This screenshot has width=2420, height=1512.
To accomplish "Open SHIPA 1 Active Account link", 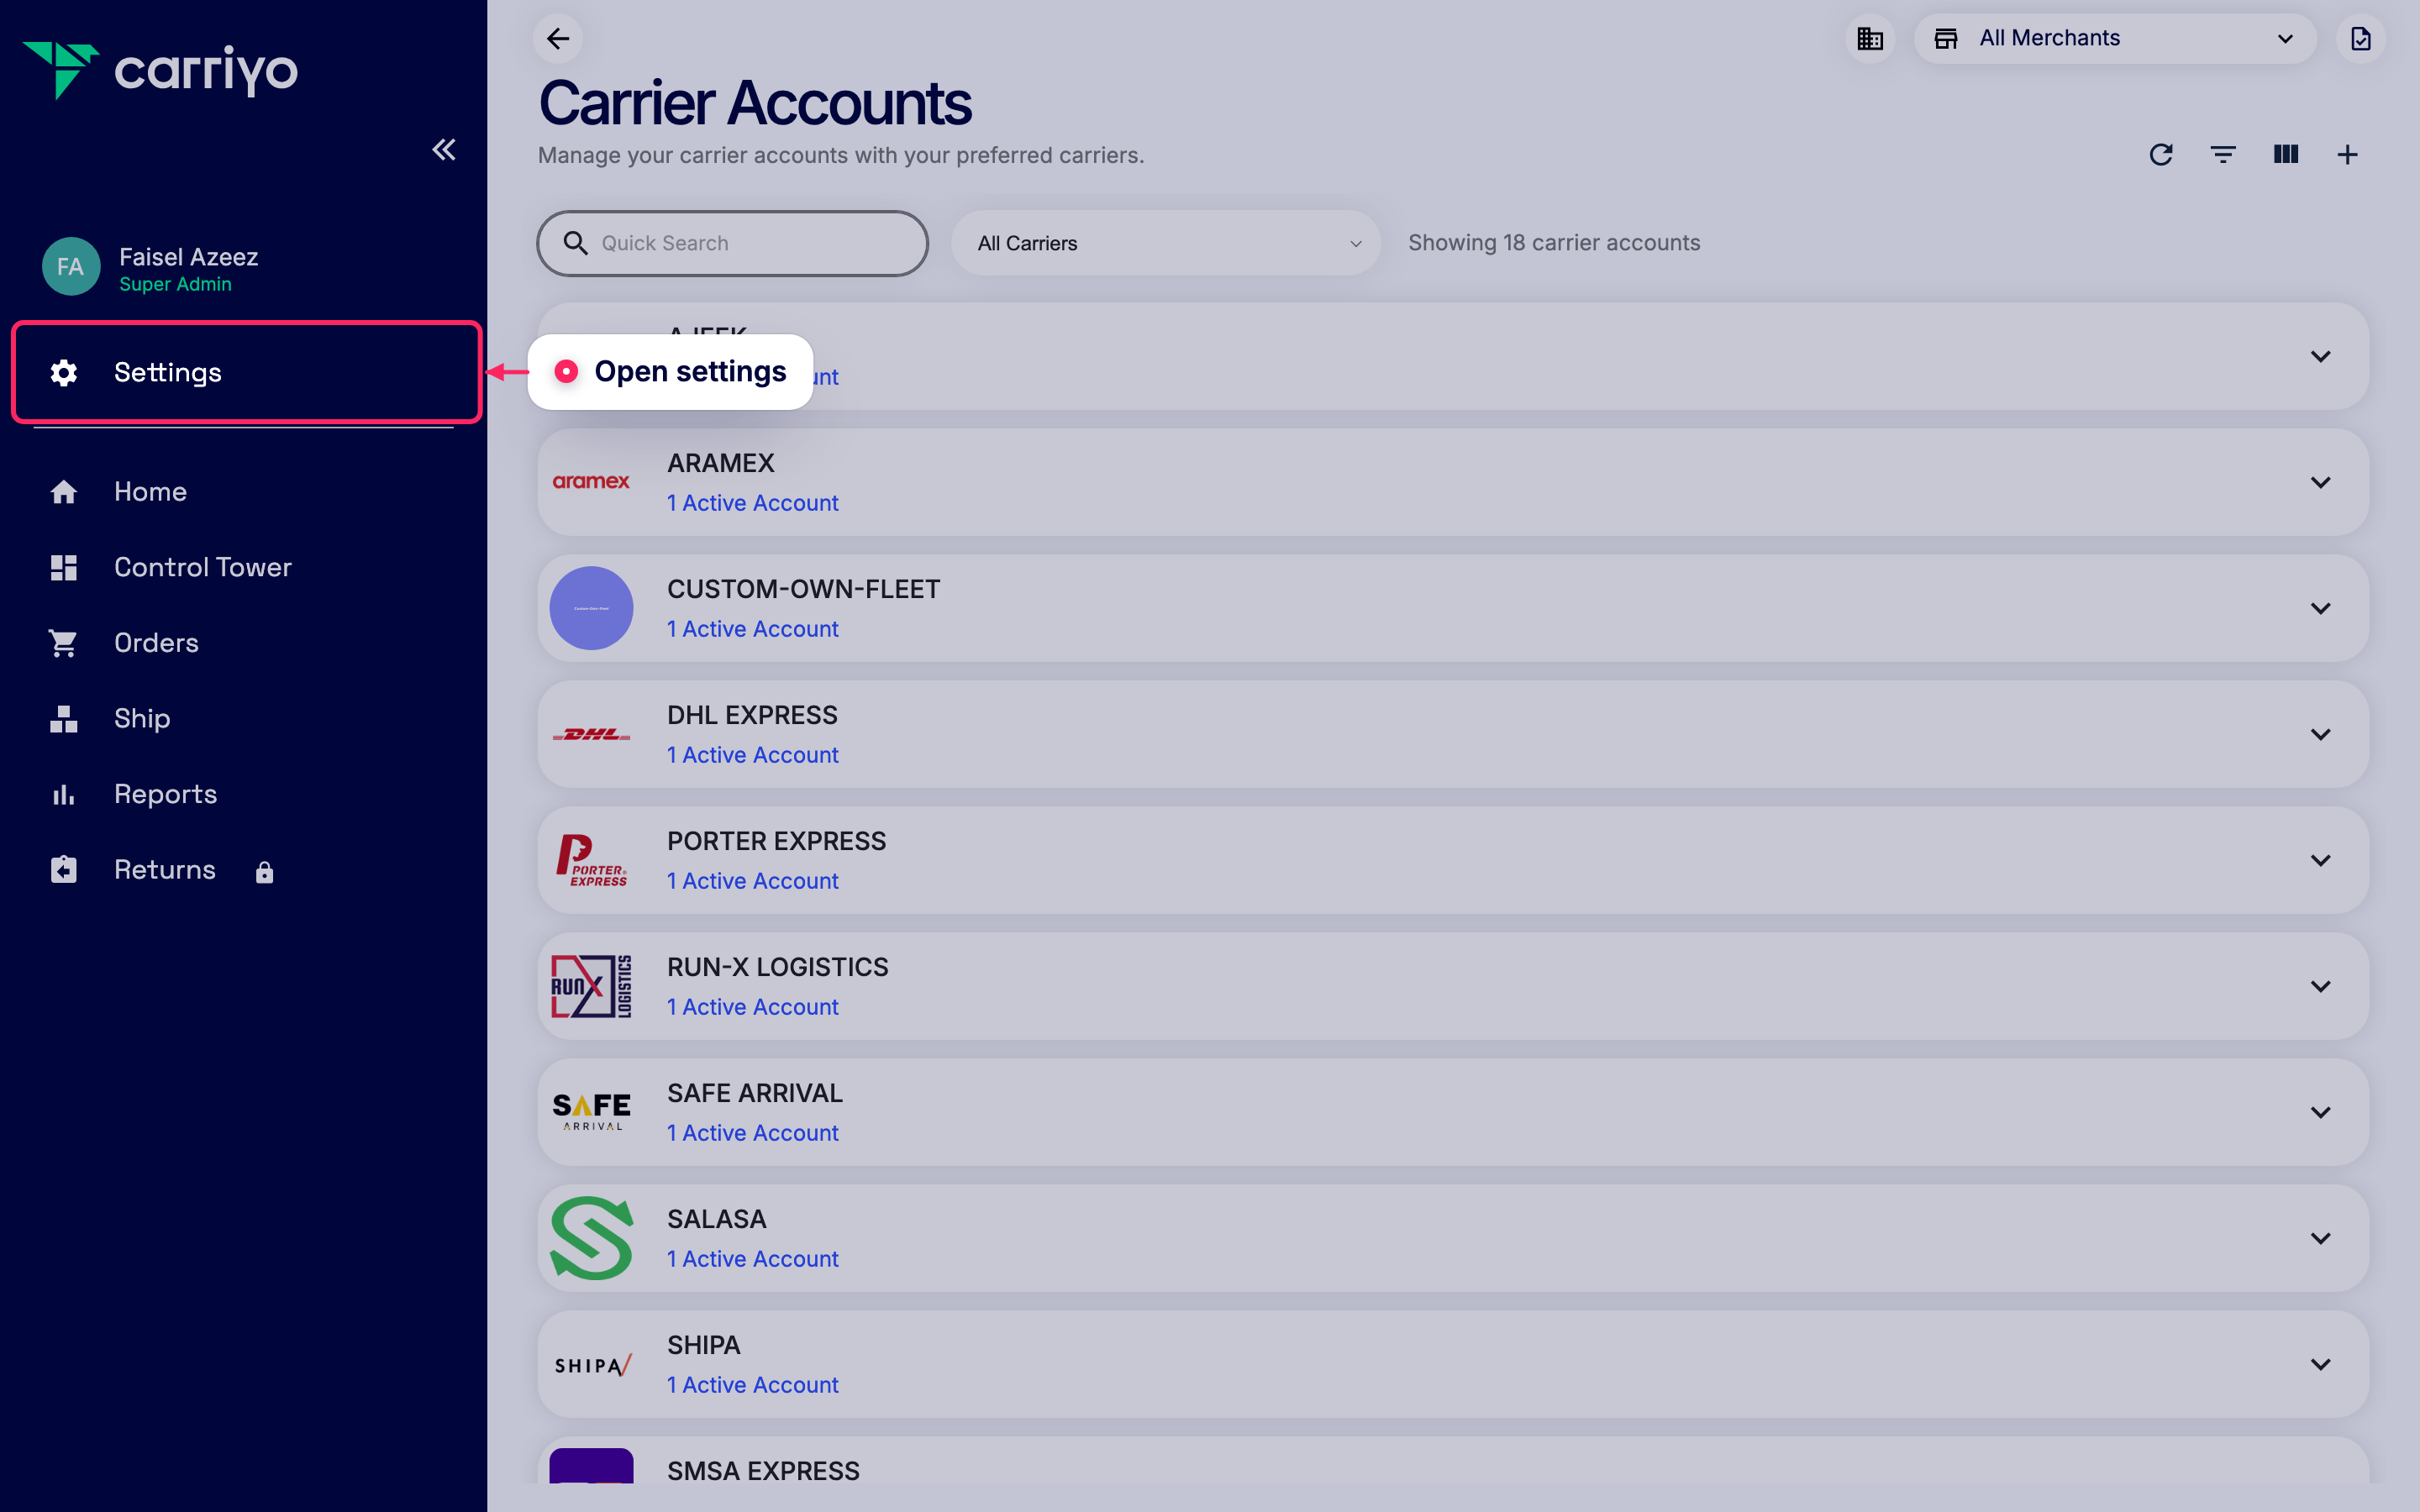I will click(752, 1385).
